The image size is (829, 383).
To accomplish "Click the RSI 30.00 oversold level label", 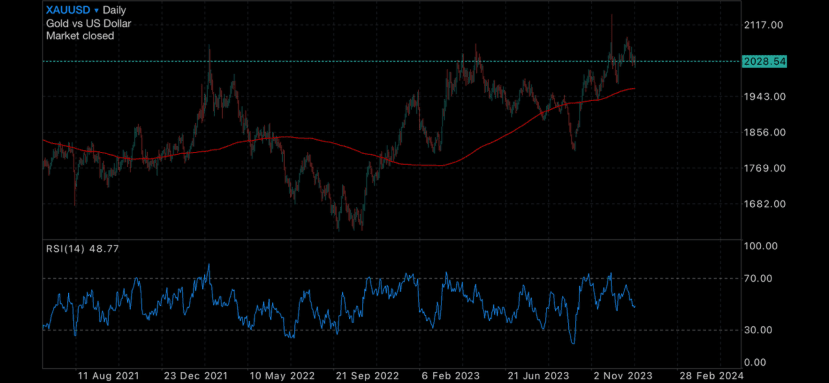I will (762, 330).
